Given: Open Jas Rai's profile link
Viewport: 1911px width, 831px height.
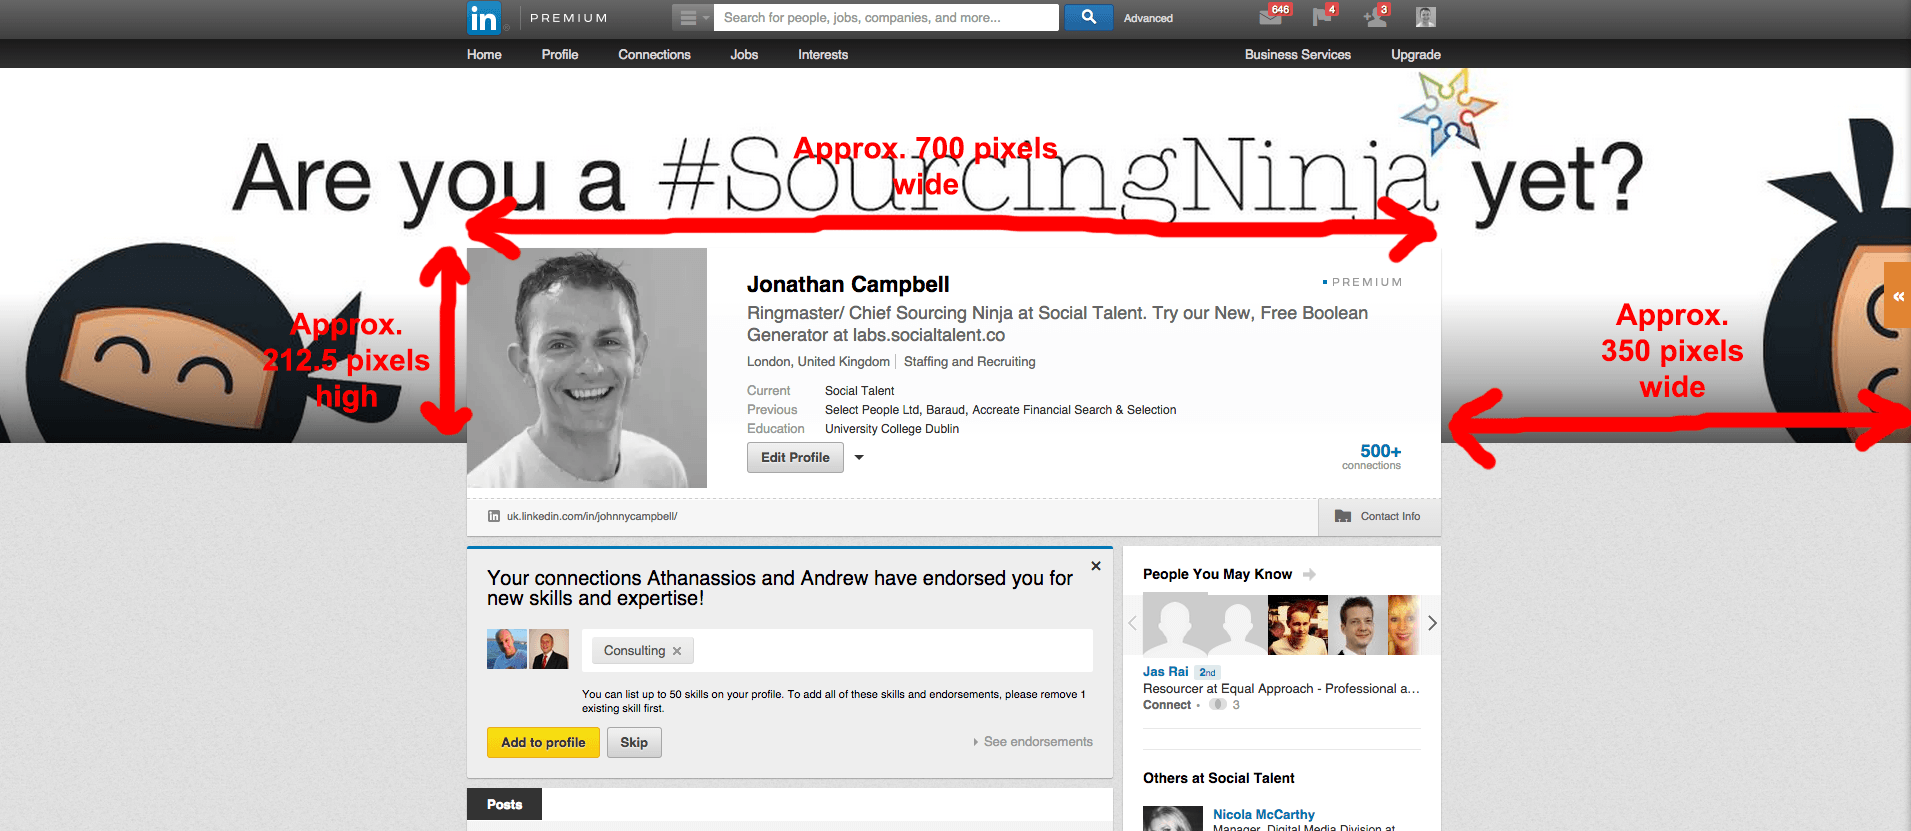Looking at the screenshot, I should 1166,672.
